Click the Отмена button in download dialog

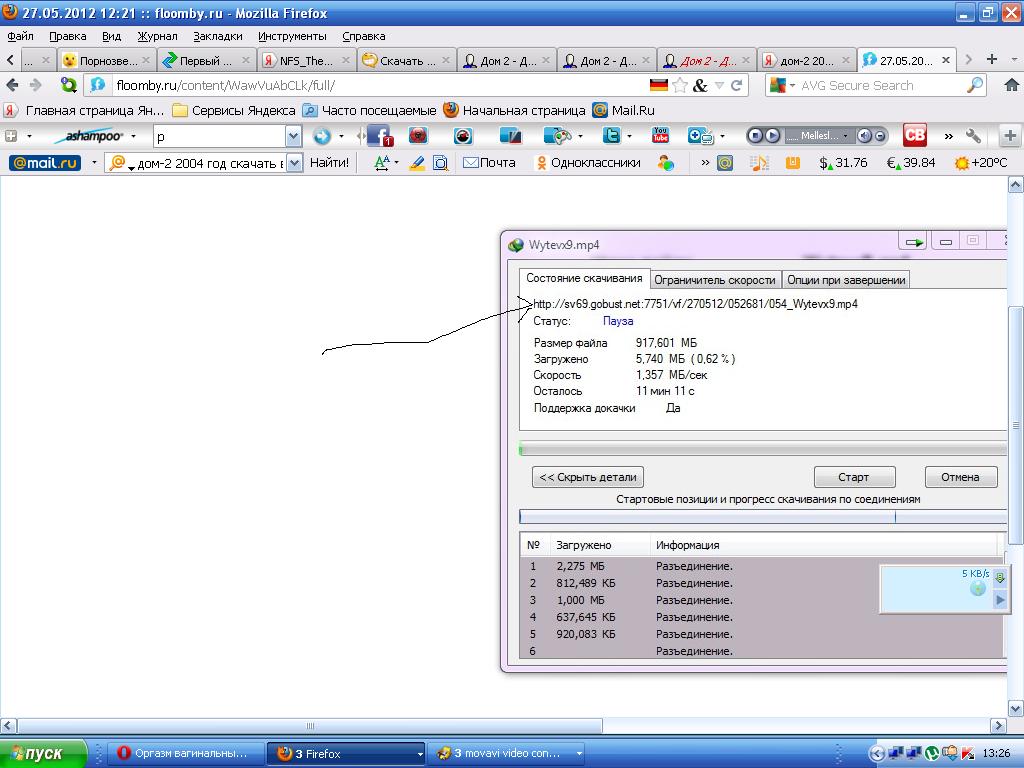pos(961,477)
